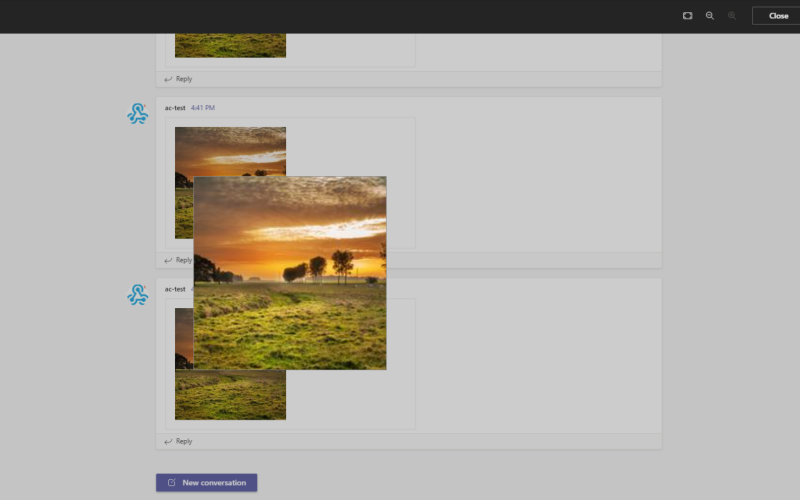Click the fit-to-screen icon in top bar
The width and height of the screenshot is (800, 500).
pyautogui.click(x=687, y=16)
